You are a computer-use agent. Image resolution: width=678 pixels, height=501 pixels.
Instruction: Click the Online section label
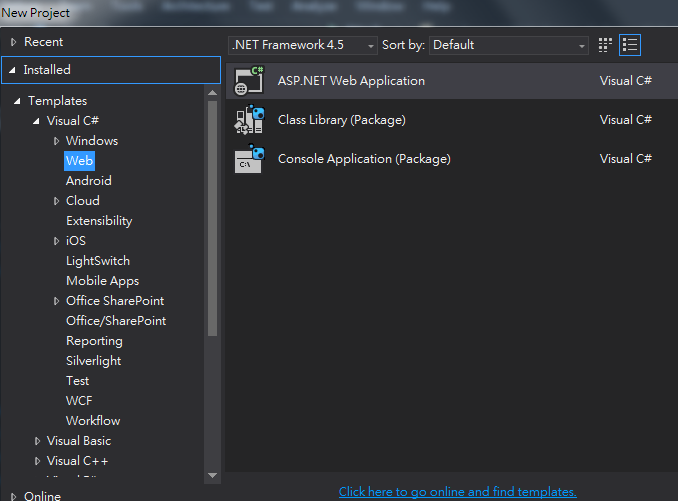point(42,496)
